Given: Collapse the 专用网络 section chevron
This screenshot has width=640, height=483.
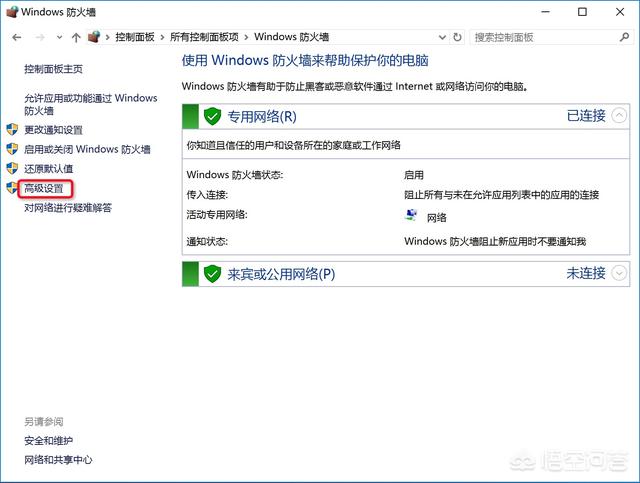Looking at the screenshot, I should [x=619, y=116].
